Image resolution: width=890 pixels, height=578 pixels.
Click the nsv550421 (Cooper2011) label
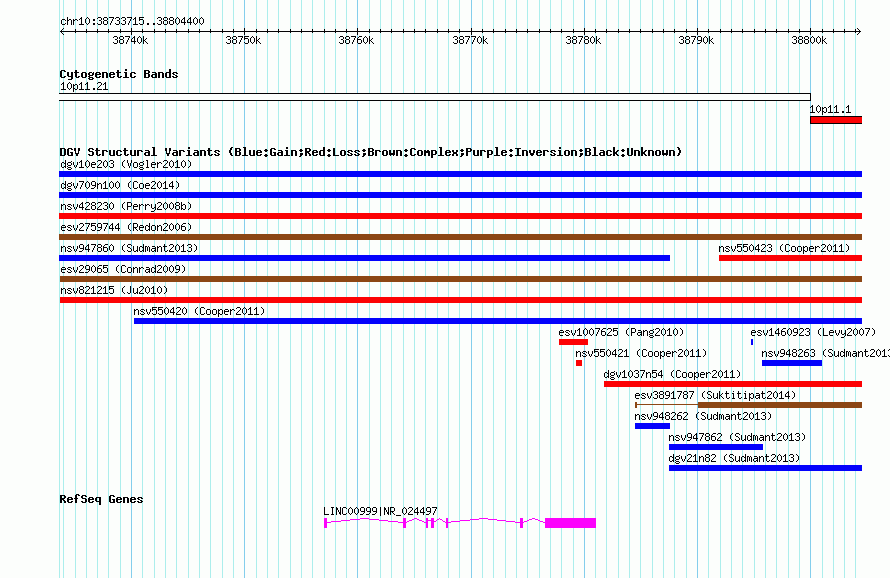coord(641,353)
